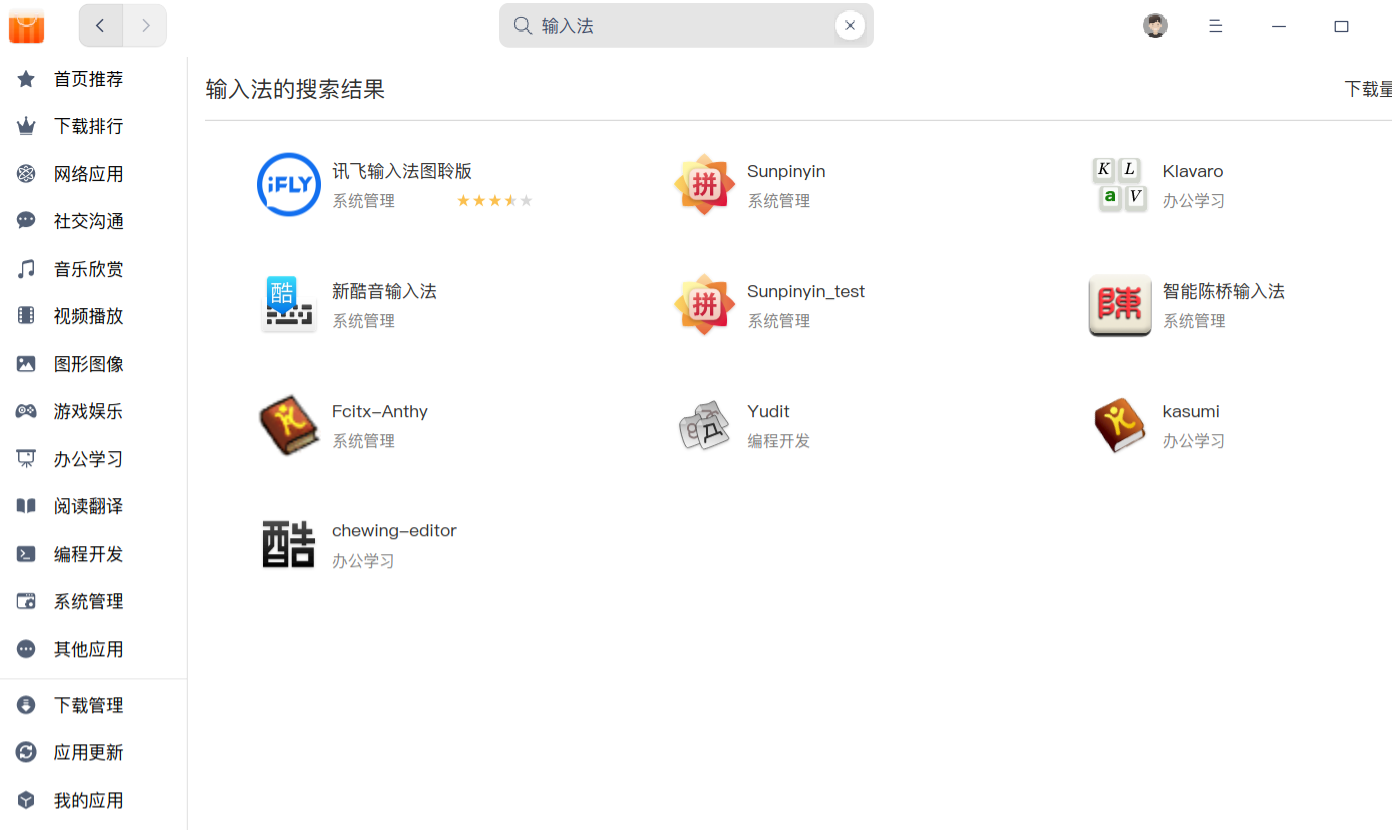The width and height of the screenshot is (1392, 830).
Task: Open the Yudit app icon
Action: click(705, 425)
